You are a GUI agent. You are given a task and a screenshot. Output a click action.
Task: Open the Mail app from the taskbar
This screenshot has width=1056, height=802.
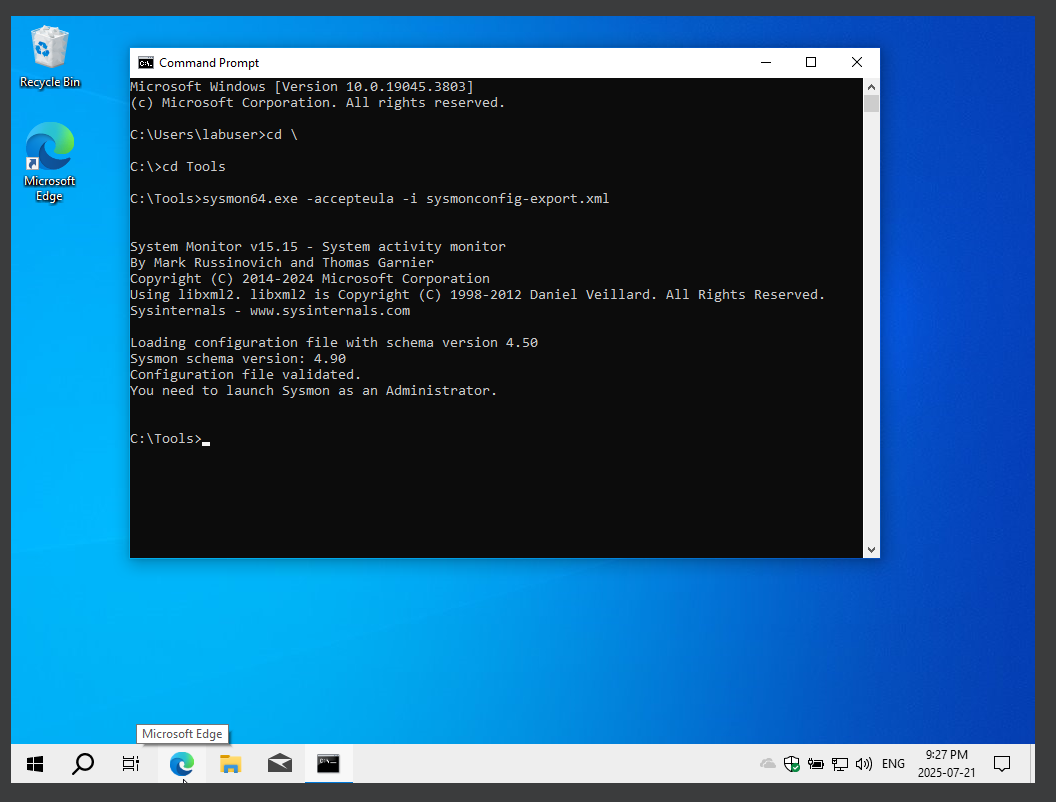coord(279,764)
